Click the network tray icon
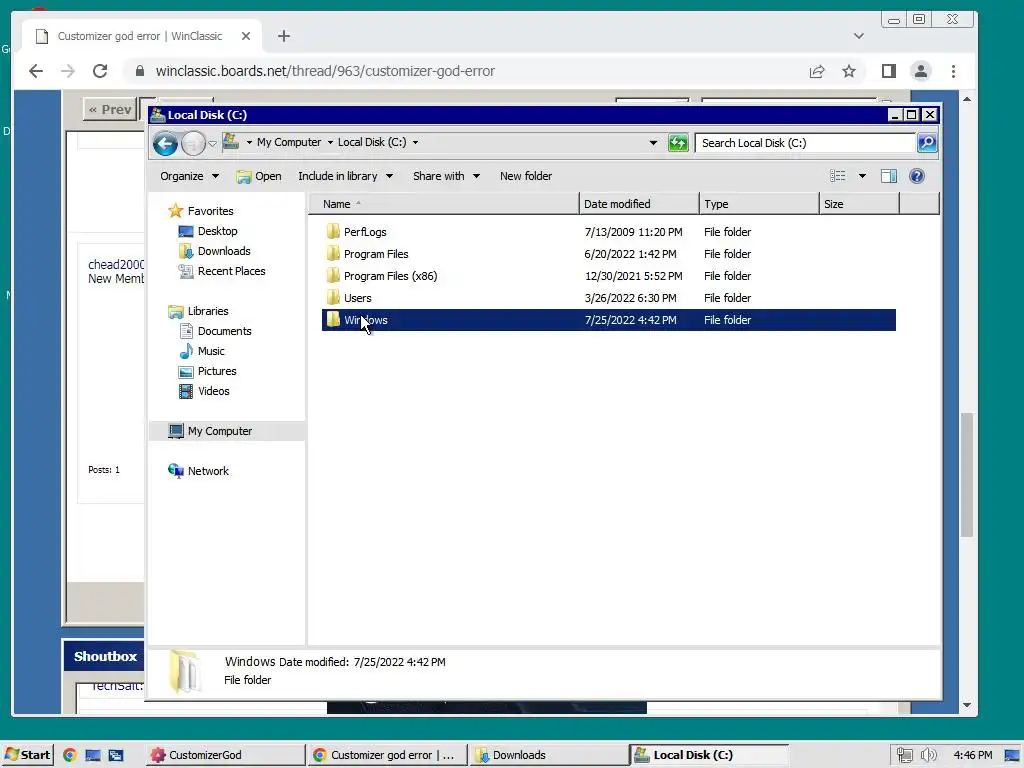 pos(904,755)
